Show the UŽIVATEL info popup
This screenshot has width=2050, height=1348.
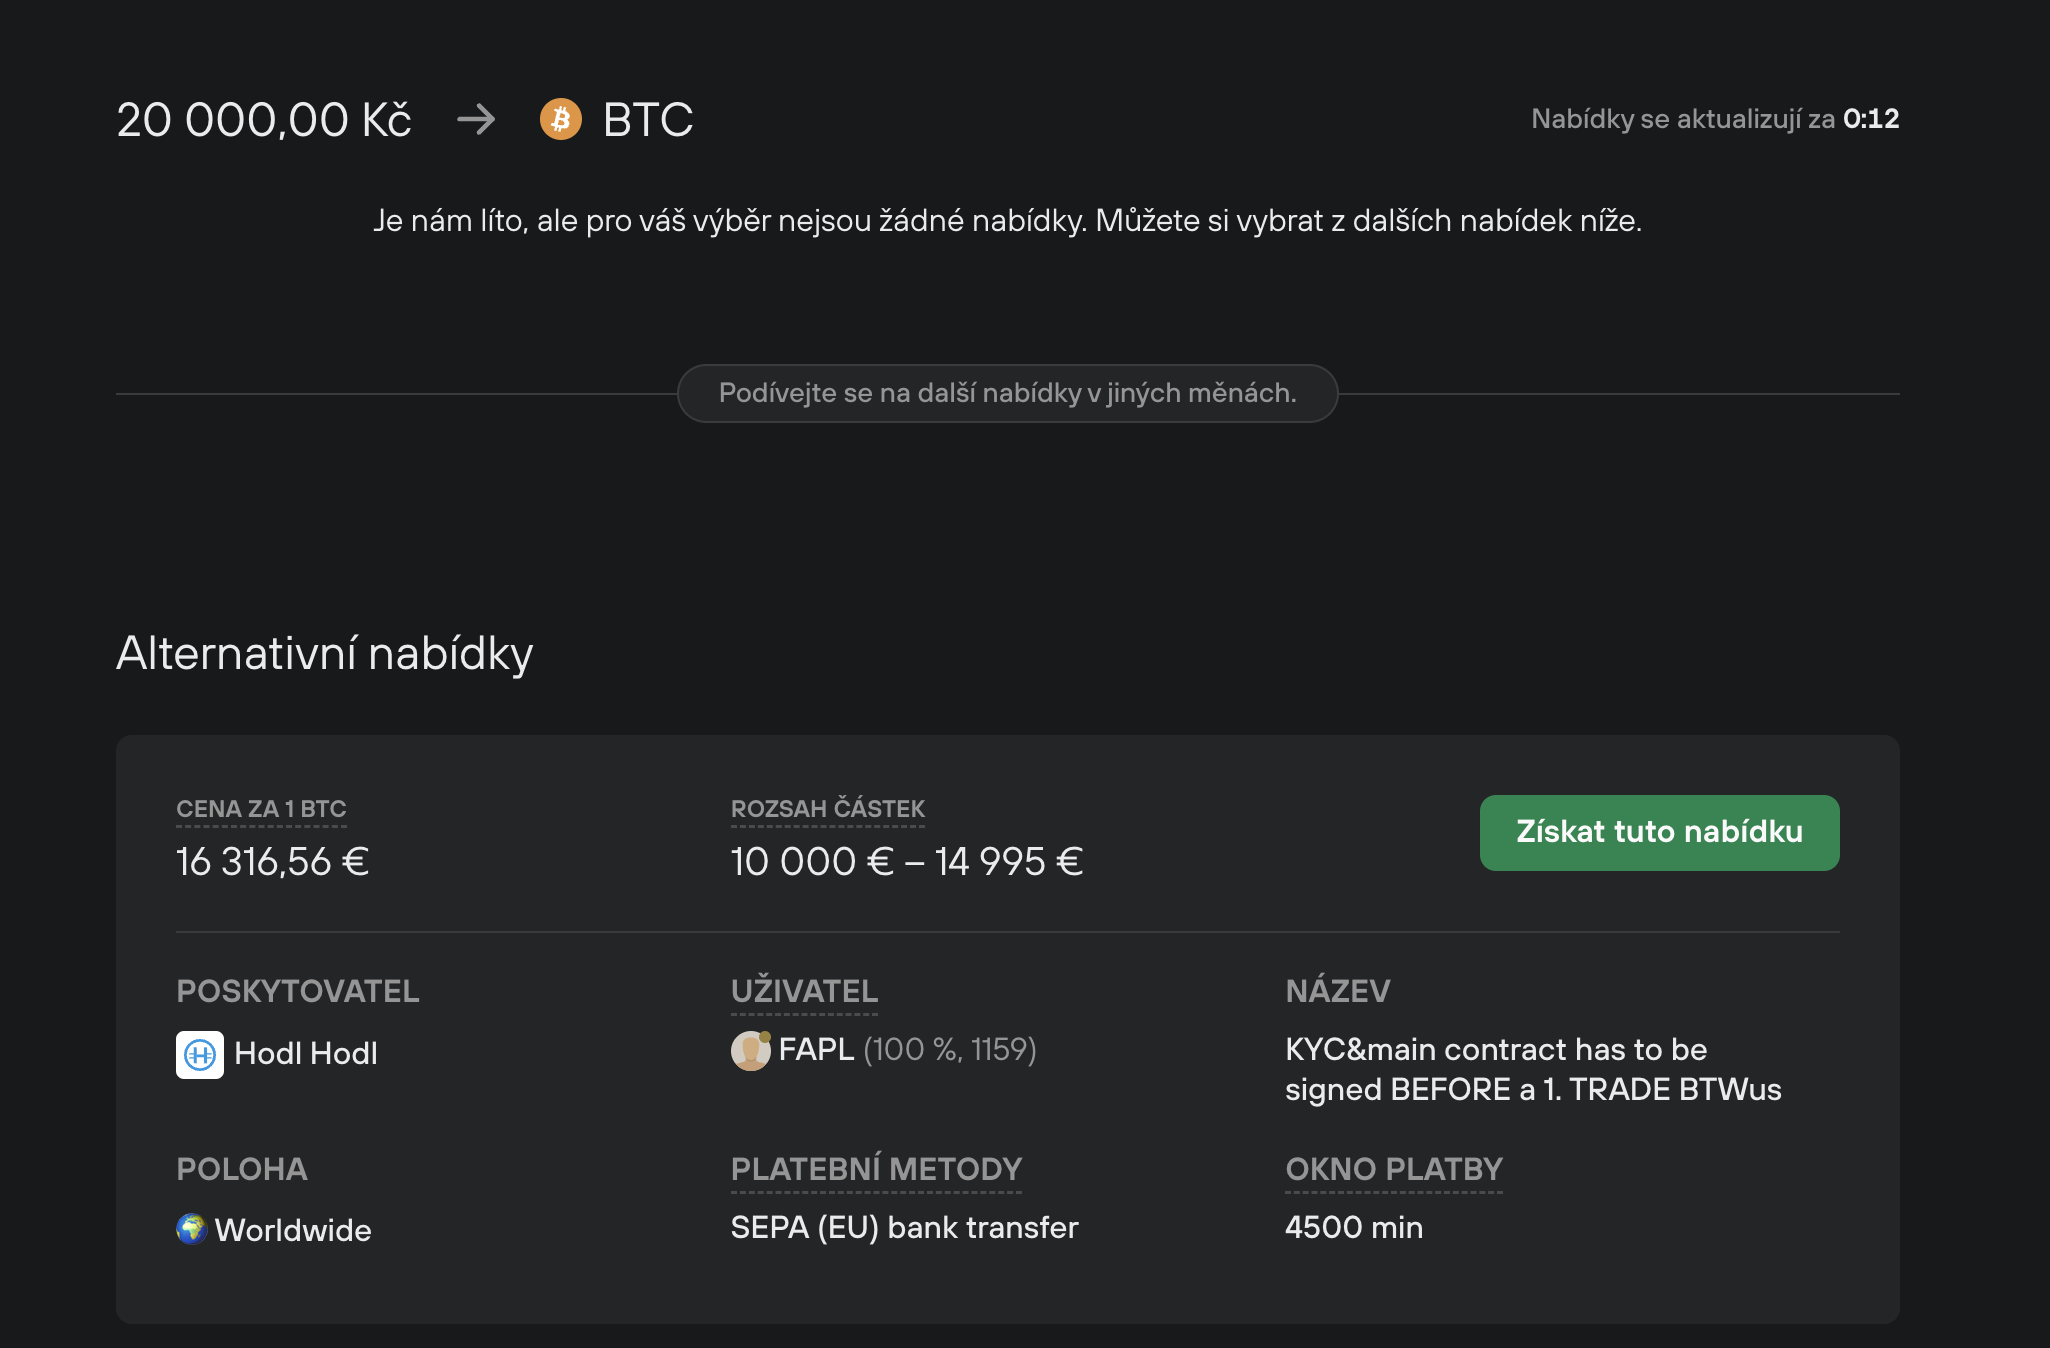(x=805, y=991)
